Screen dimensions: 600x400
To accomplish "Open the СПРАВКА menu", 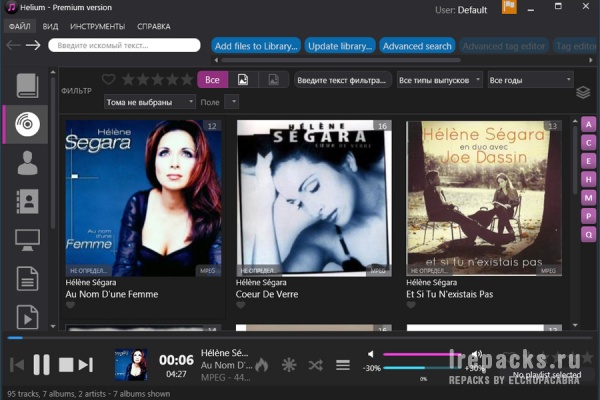I will [154, 26].
